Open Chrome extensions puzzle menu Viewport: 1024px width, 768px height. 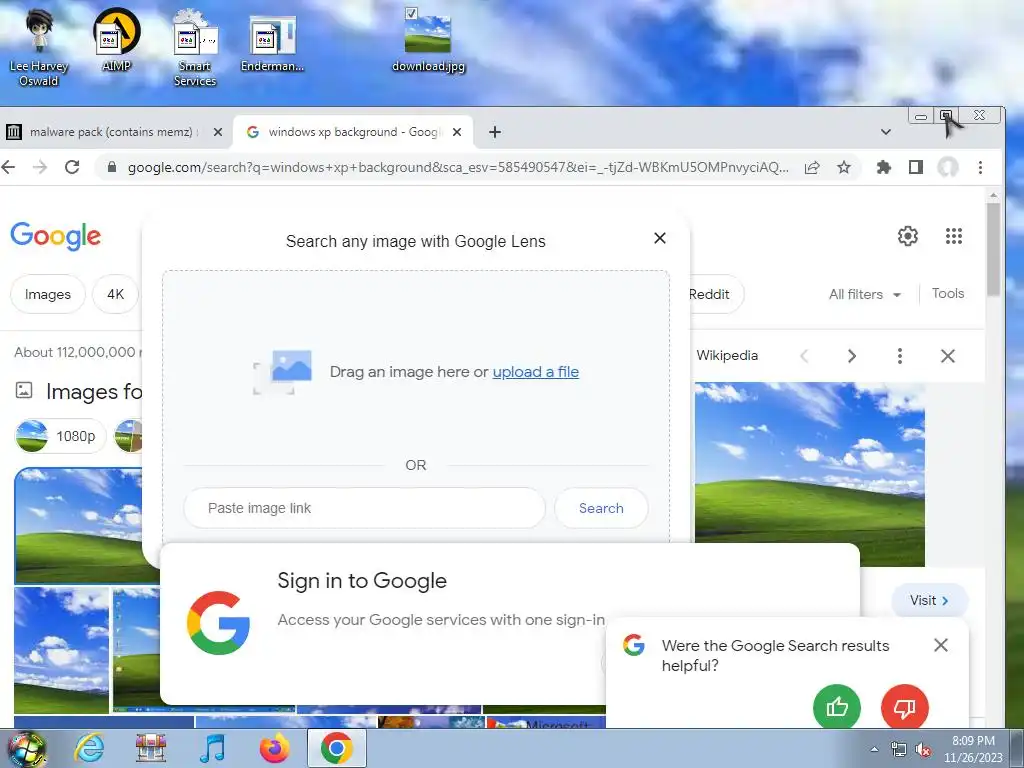coord(884,167)
